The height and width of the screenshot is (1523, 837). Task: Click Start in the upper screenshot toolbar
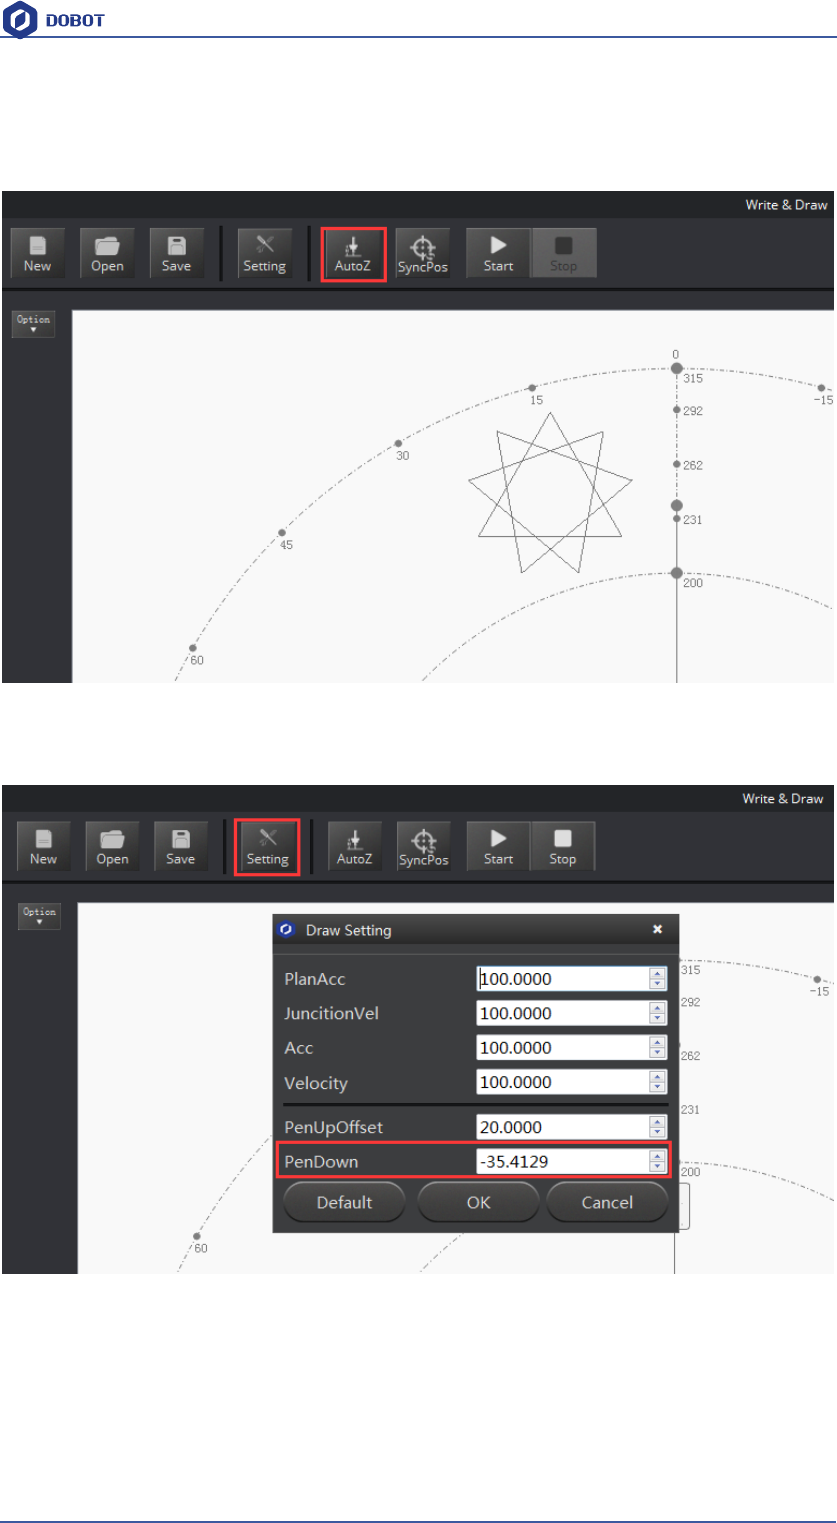498,252
